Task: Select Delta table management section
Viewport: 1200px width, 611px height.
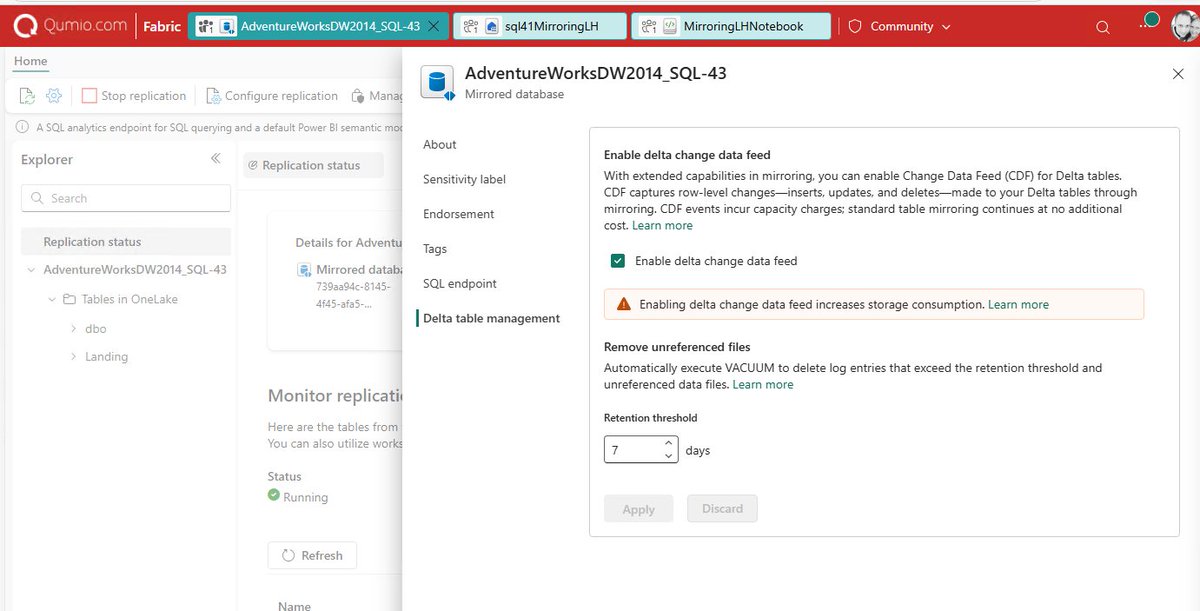Action: tap(492, 318)
